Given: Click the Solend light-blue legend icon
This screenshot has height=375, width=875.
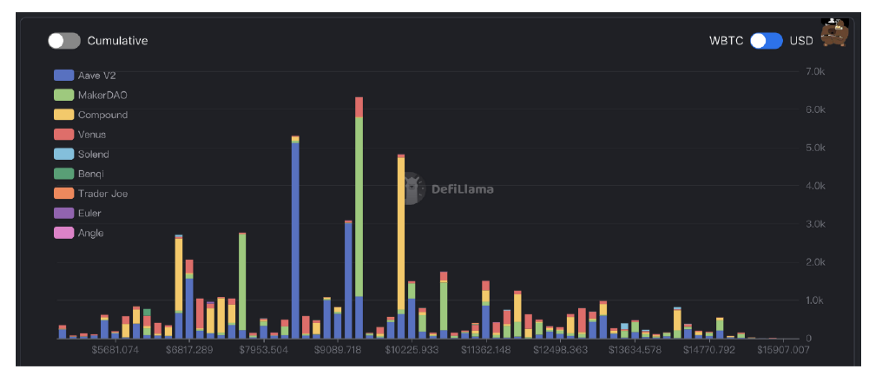Looking at the screenshot, I should click(x=64, y=154).
